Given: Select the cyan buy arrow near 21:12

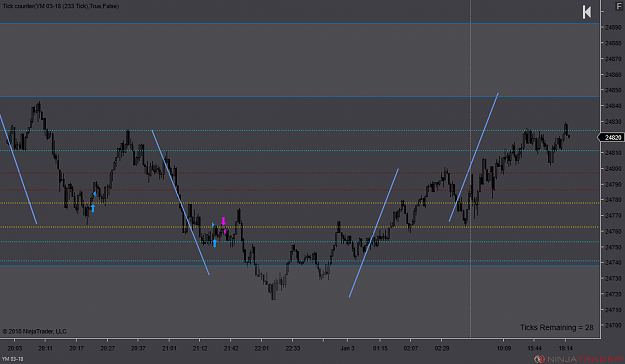Looking at the screenshot, I should pyautogui.click(x=214, y=243).
